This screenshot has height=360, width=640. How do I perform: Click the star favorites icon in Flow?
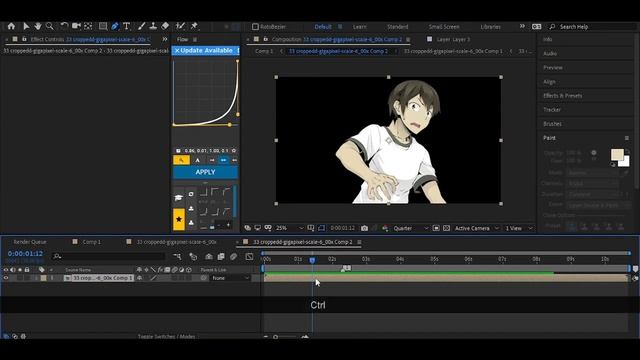[179, 219]
